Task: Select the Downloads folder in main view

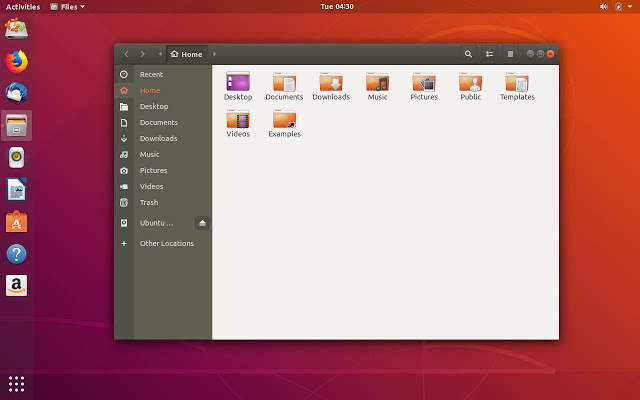Action: click(x=331, y=83)
